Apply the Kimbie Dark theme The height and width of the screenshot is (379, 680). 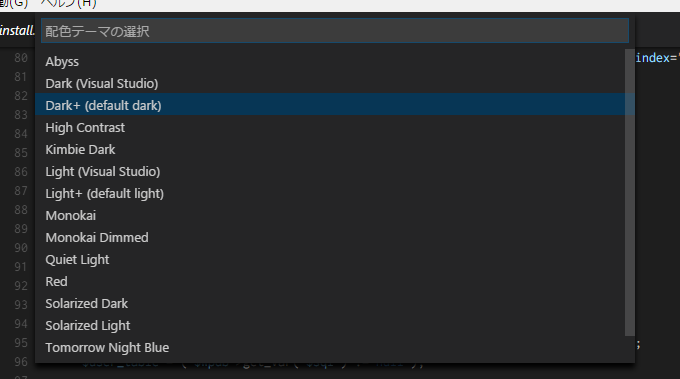coord(334,150)
